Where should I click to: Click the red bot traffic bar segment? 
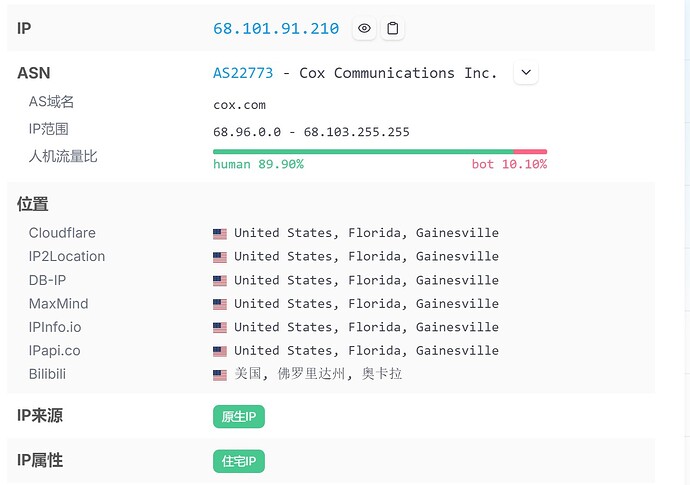tap(530, 152)
